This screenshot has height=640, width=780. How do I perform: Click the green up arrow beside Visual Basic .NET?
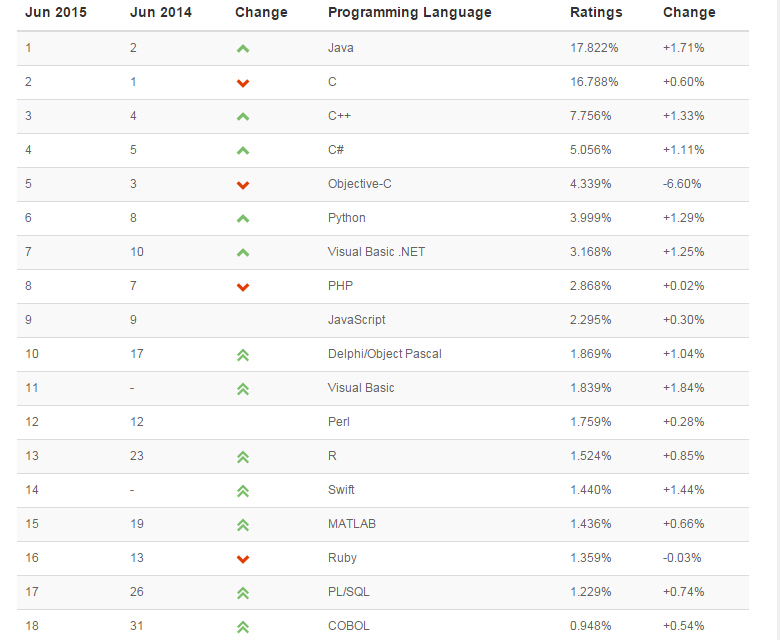tap(242, 252)
